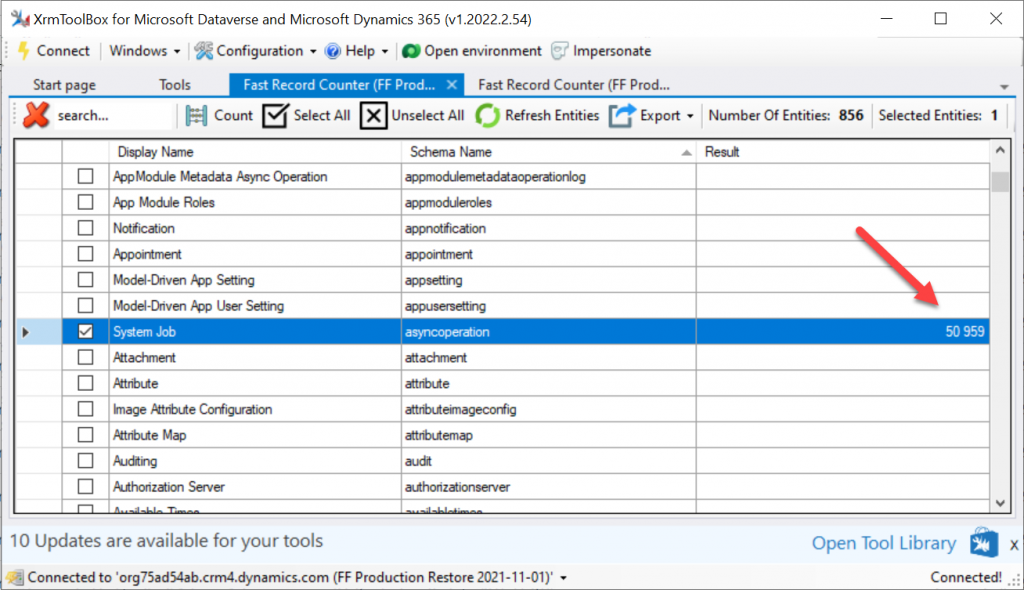The height and width of the screenshot is (590, 1024).
Task: Click the System Job row selector arrow
Action: pos(25,332)
